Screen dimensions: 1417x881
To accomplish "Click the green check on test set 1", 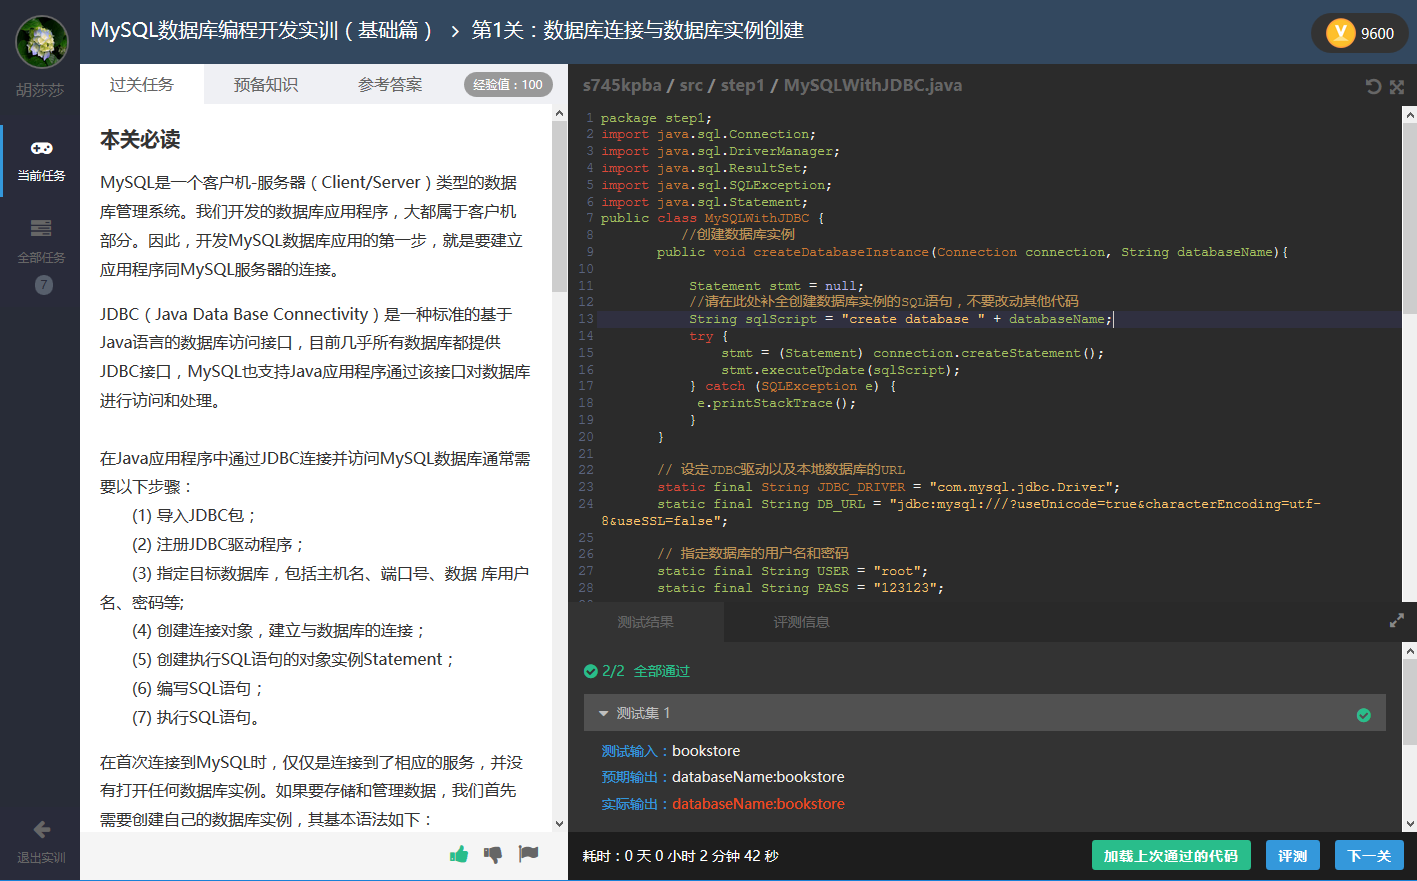I will [x=1363, y=714].
